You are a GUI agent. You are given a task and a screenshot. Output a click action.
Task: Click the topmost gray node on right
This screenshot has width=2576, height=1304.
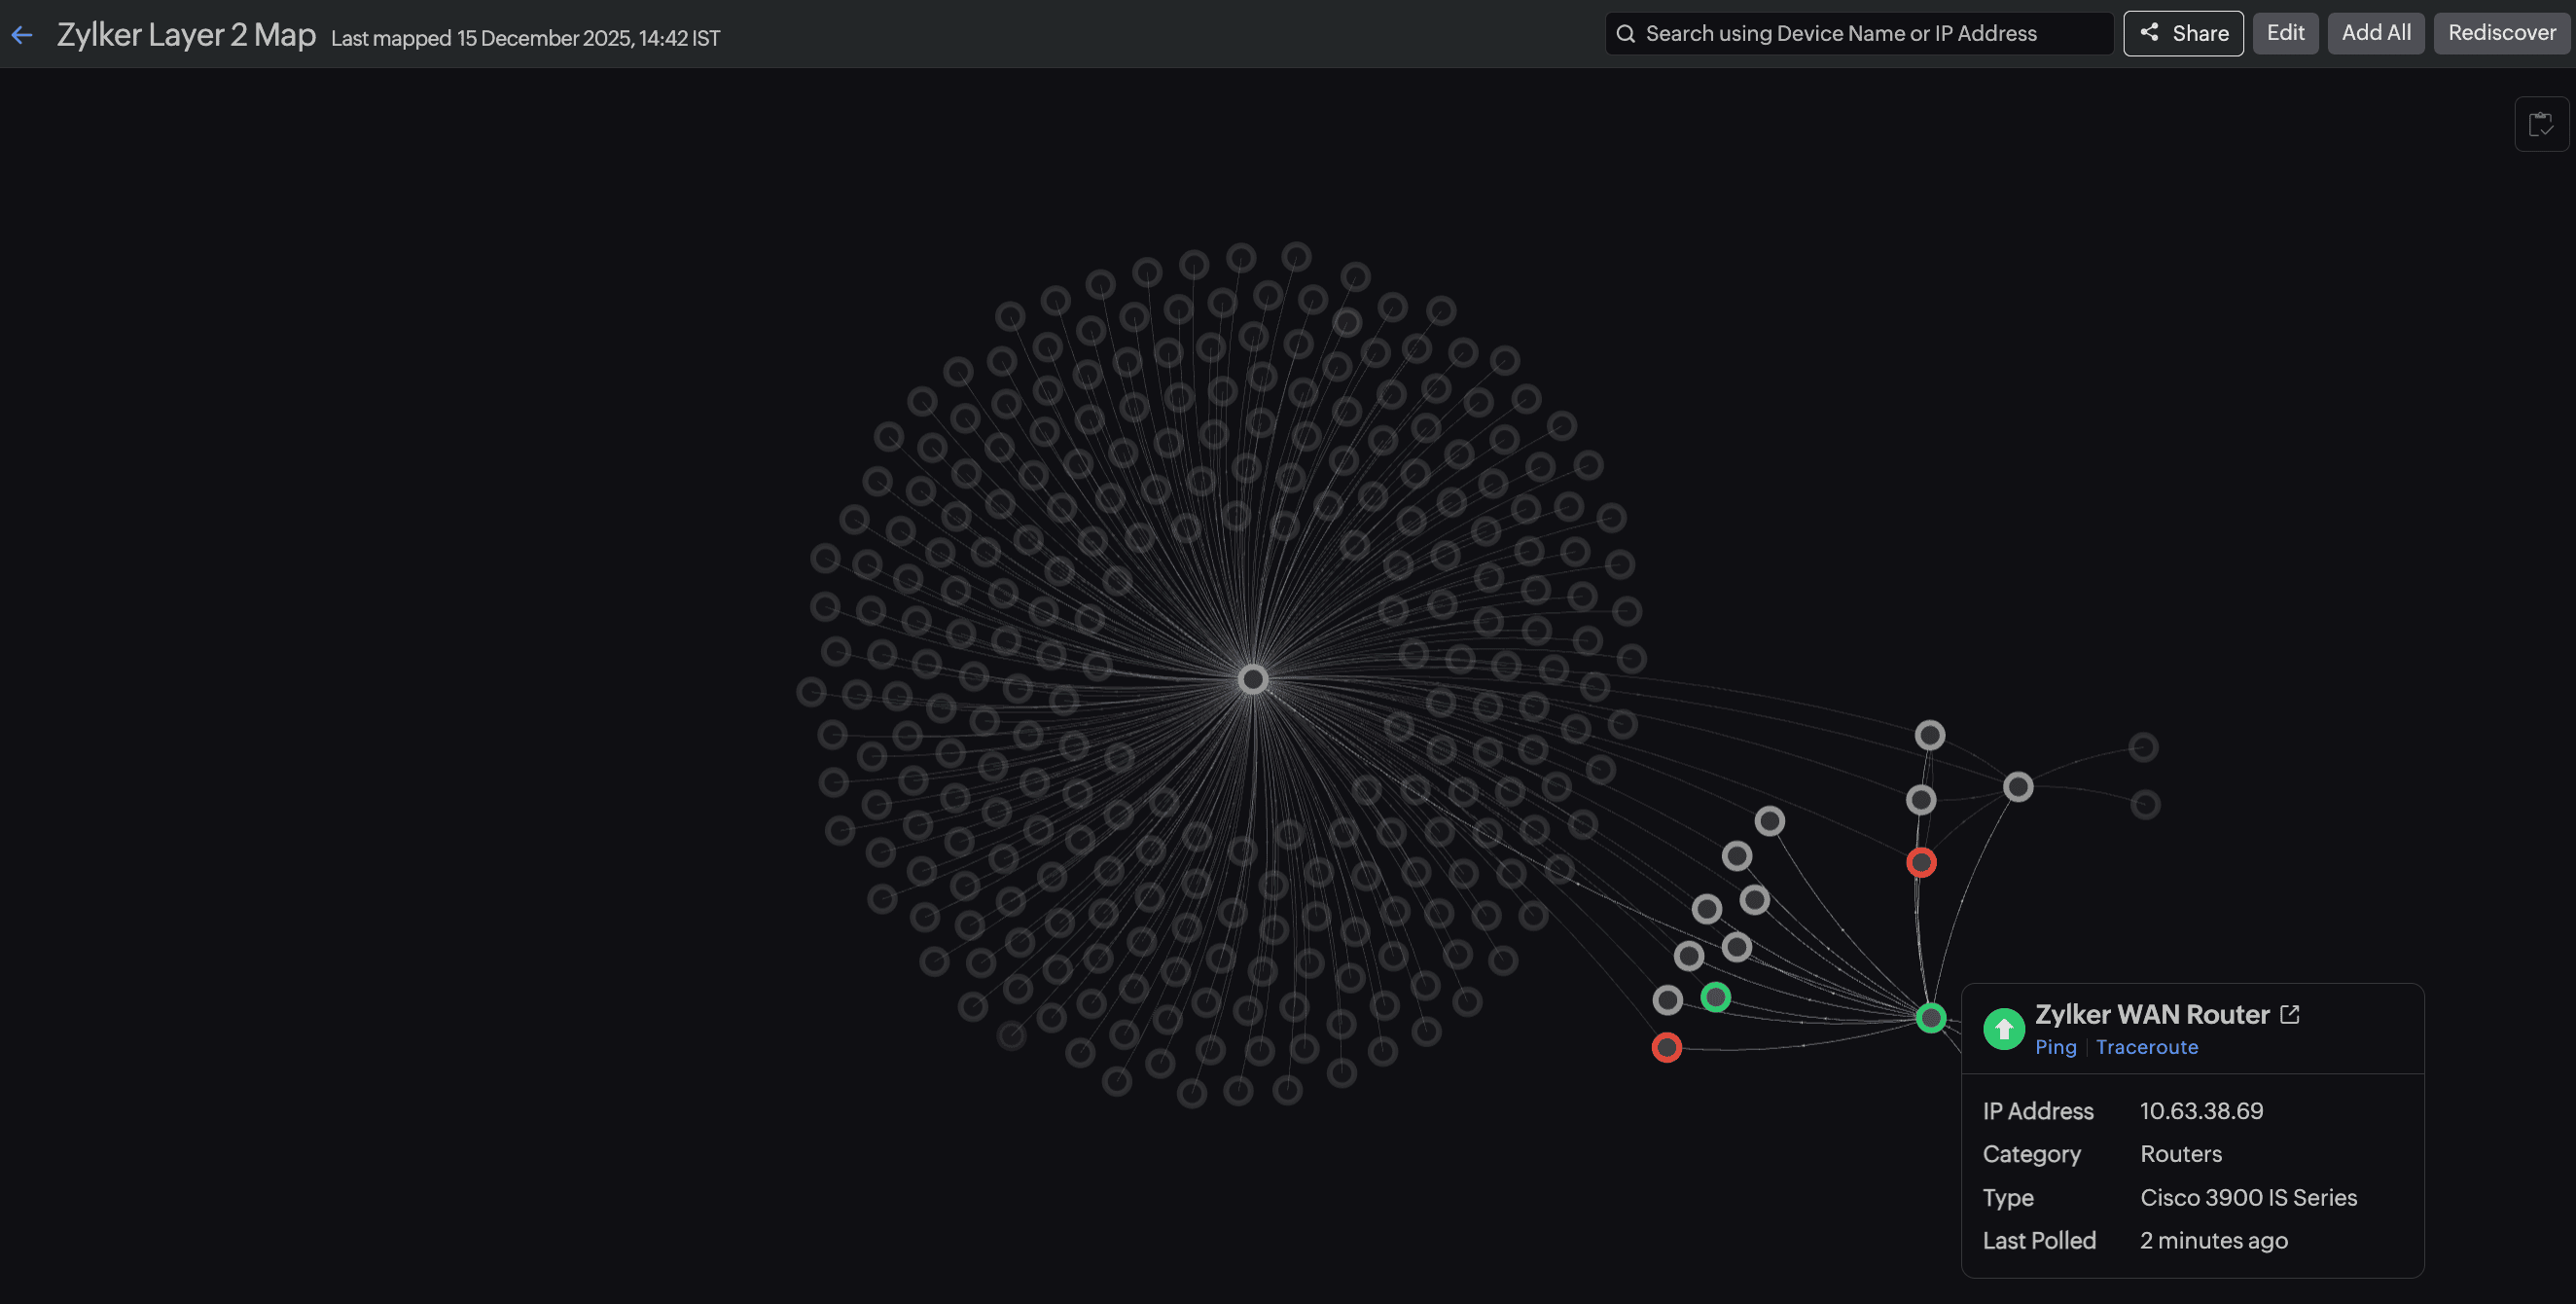[1929, 735]
